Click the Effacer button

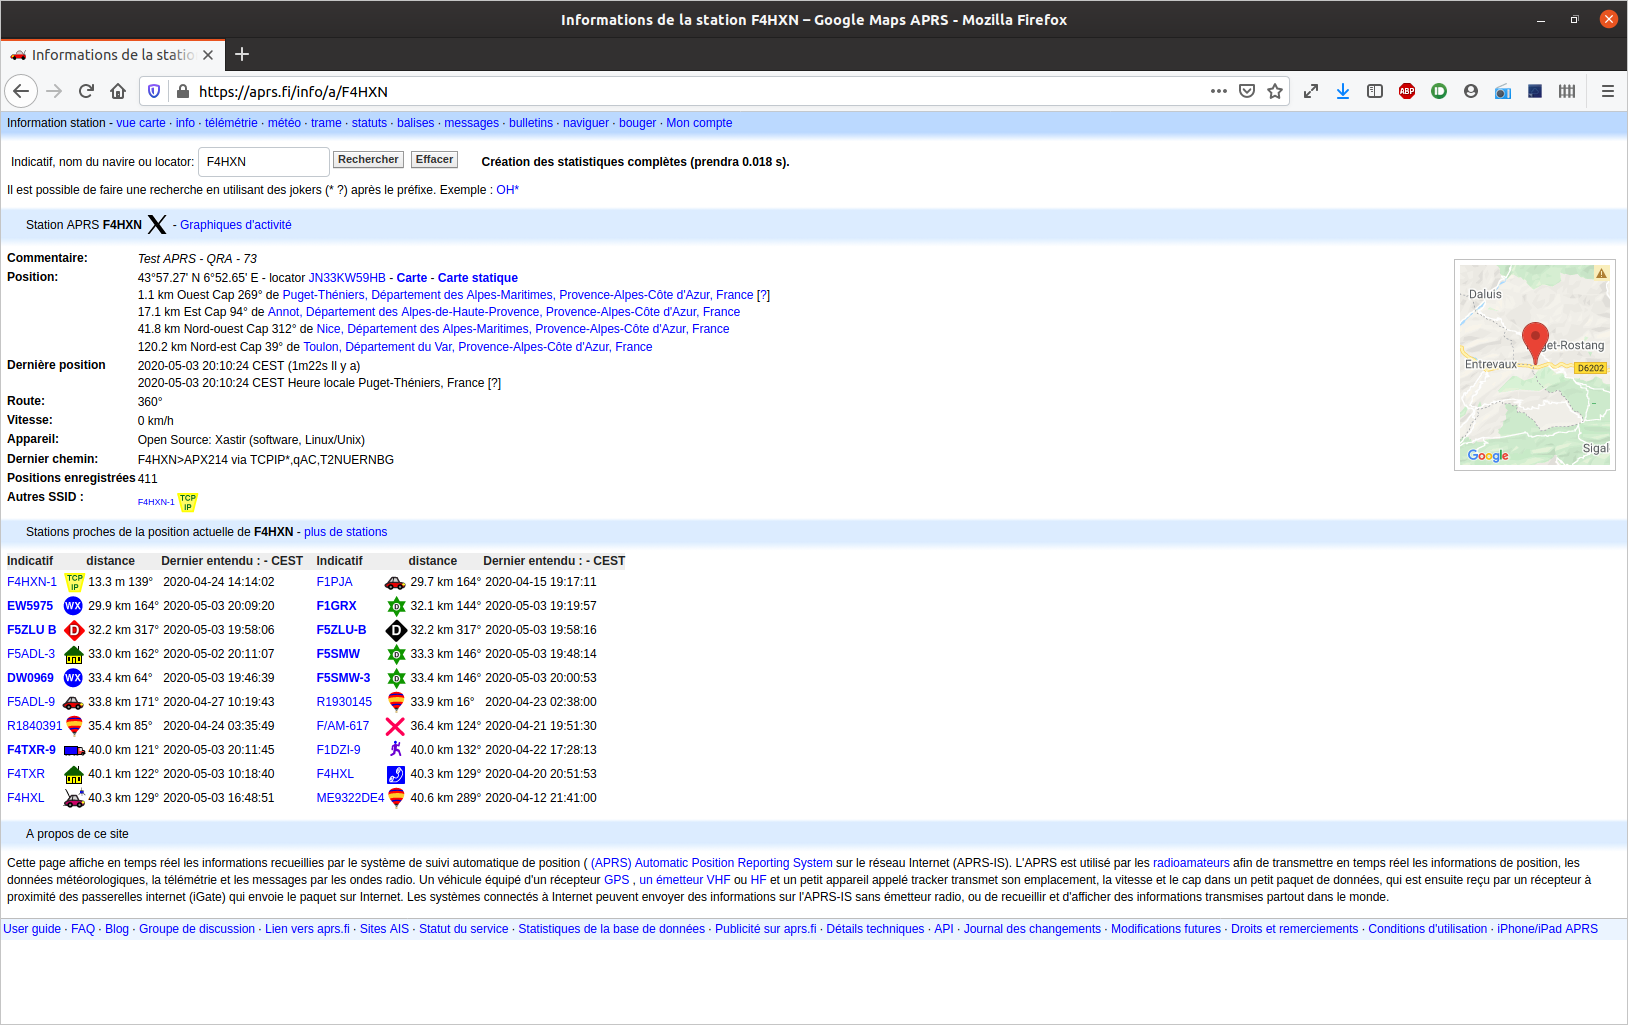click(434, 159)
